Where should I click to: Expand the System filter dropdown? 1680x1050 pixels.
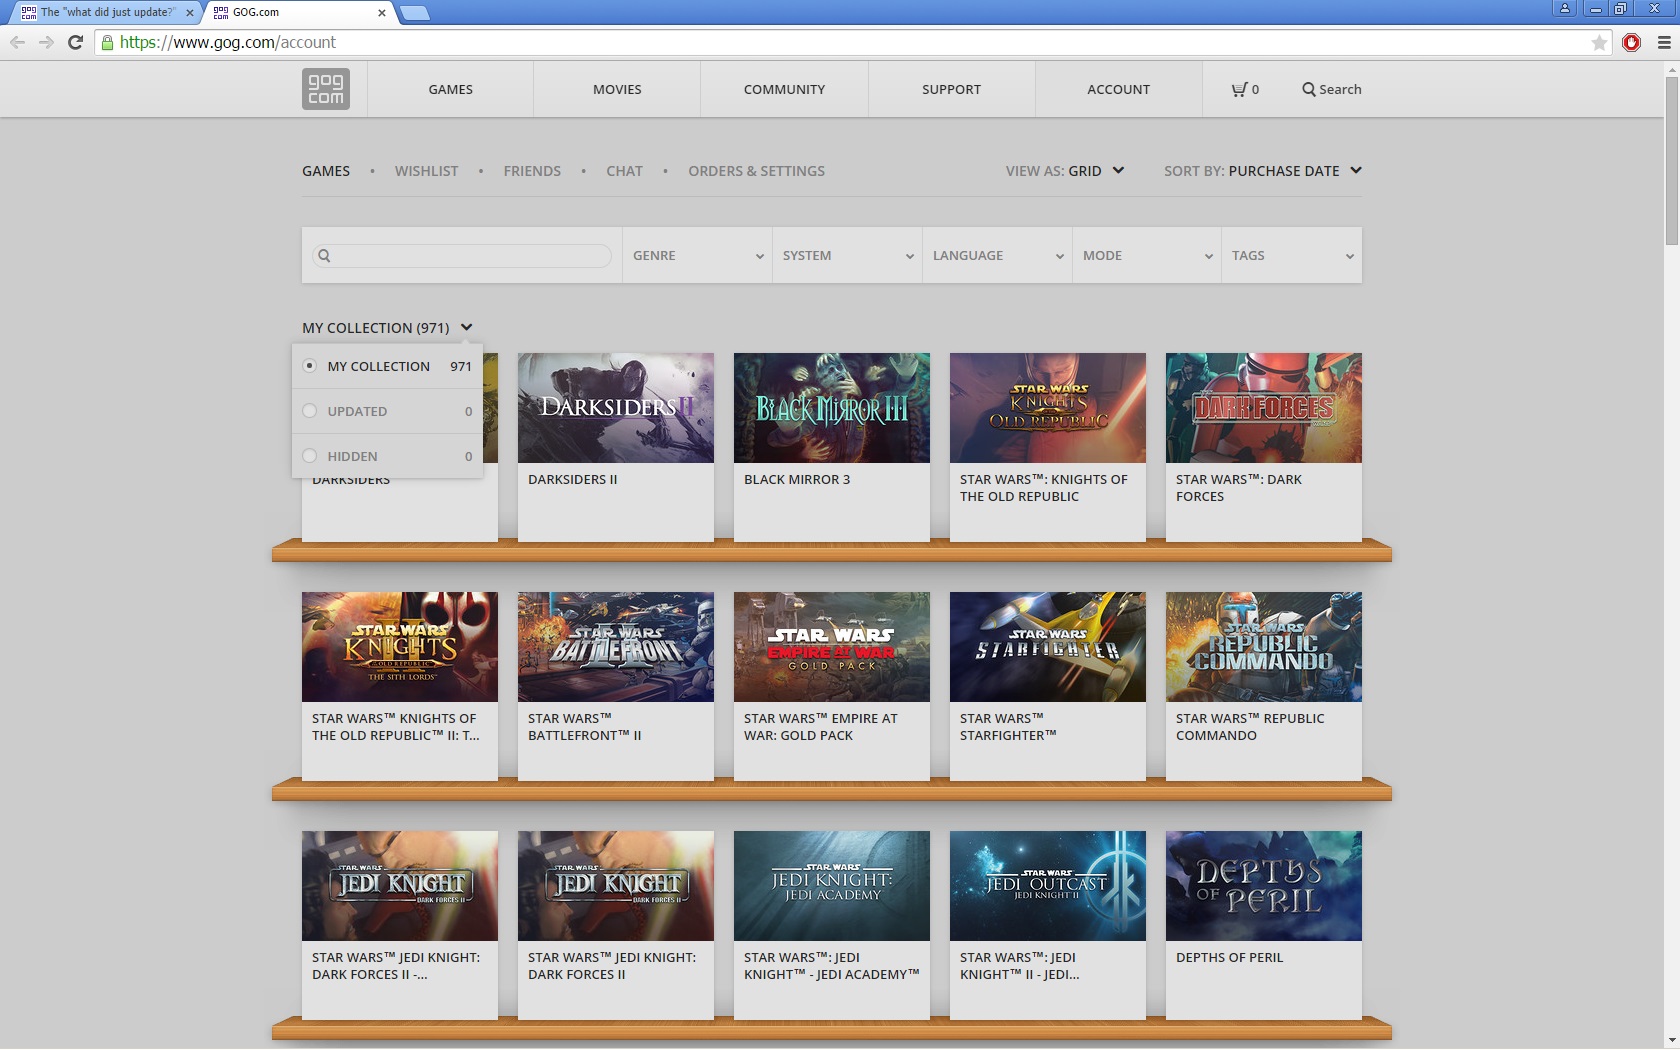pos(847,256)
